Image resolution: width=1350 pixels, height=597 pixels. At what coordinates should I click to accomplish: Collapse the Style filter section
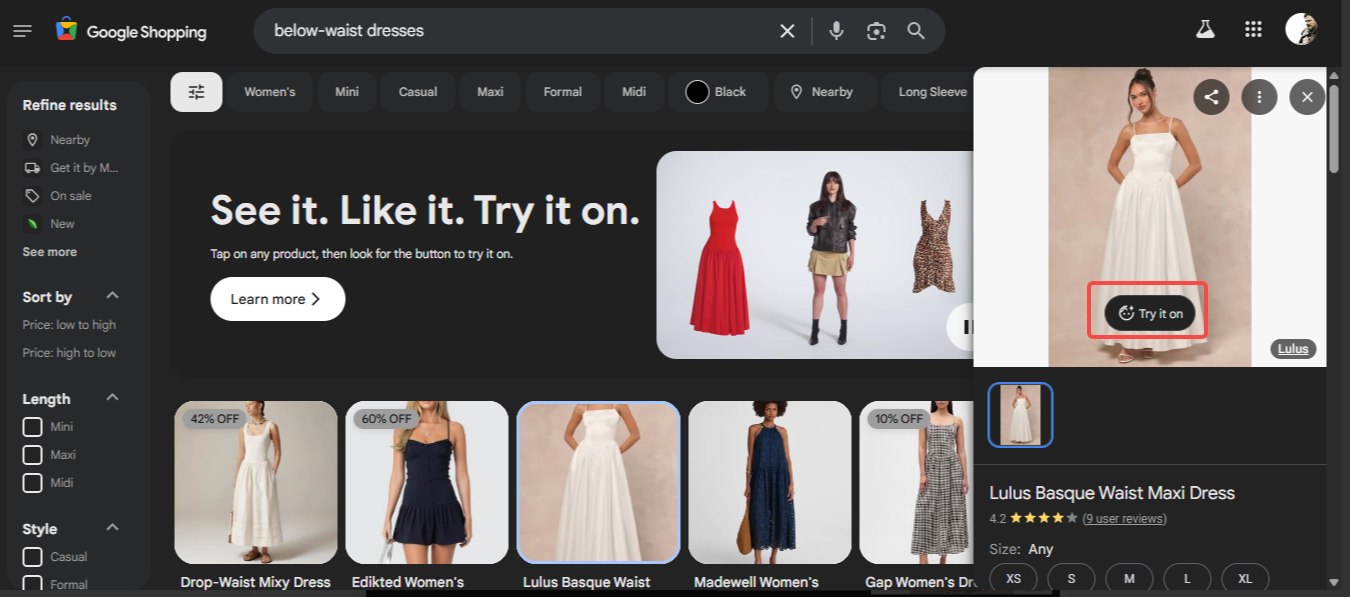(x=111, y=527)
